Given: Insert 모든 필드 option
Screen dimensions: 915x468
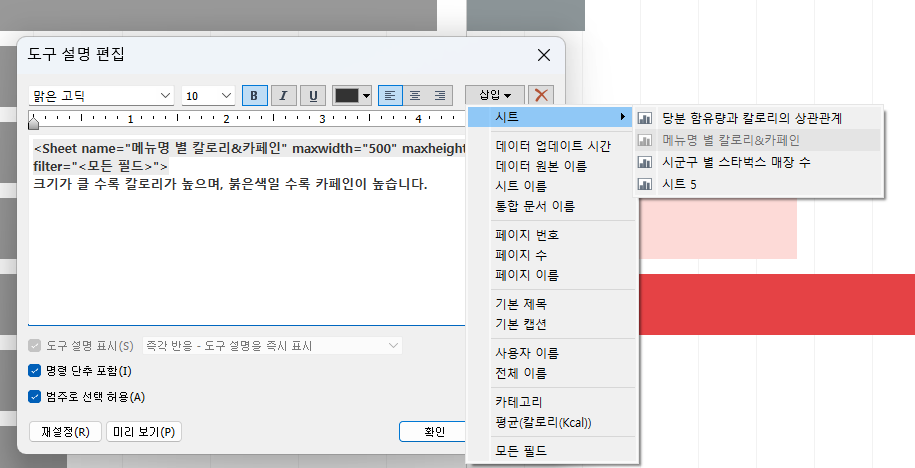Looking at the screenshot, I should [521, 451].
